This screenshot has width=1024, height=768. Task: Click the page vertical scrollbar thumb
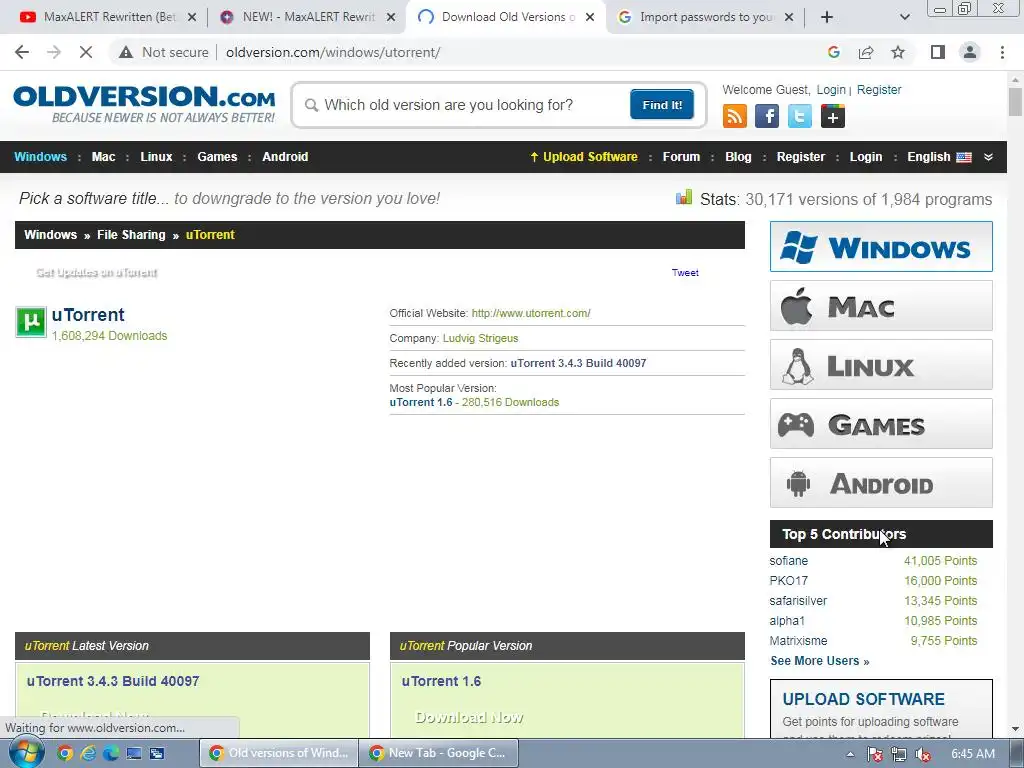1015,101
